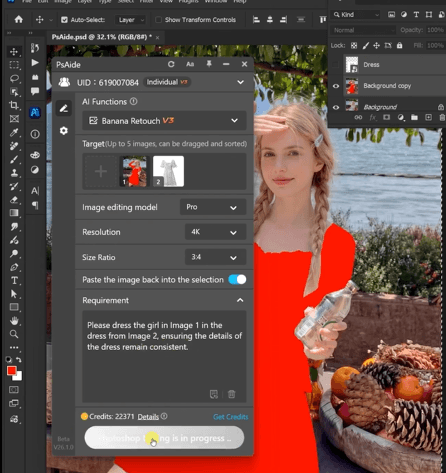Click the red foreground color swatch
The width and height of the screenshot is (446, 473).
tap(12, 371)
